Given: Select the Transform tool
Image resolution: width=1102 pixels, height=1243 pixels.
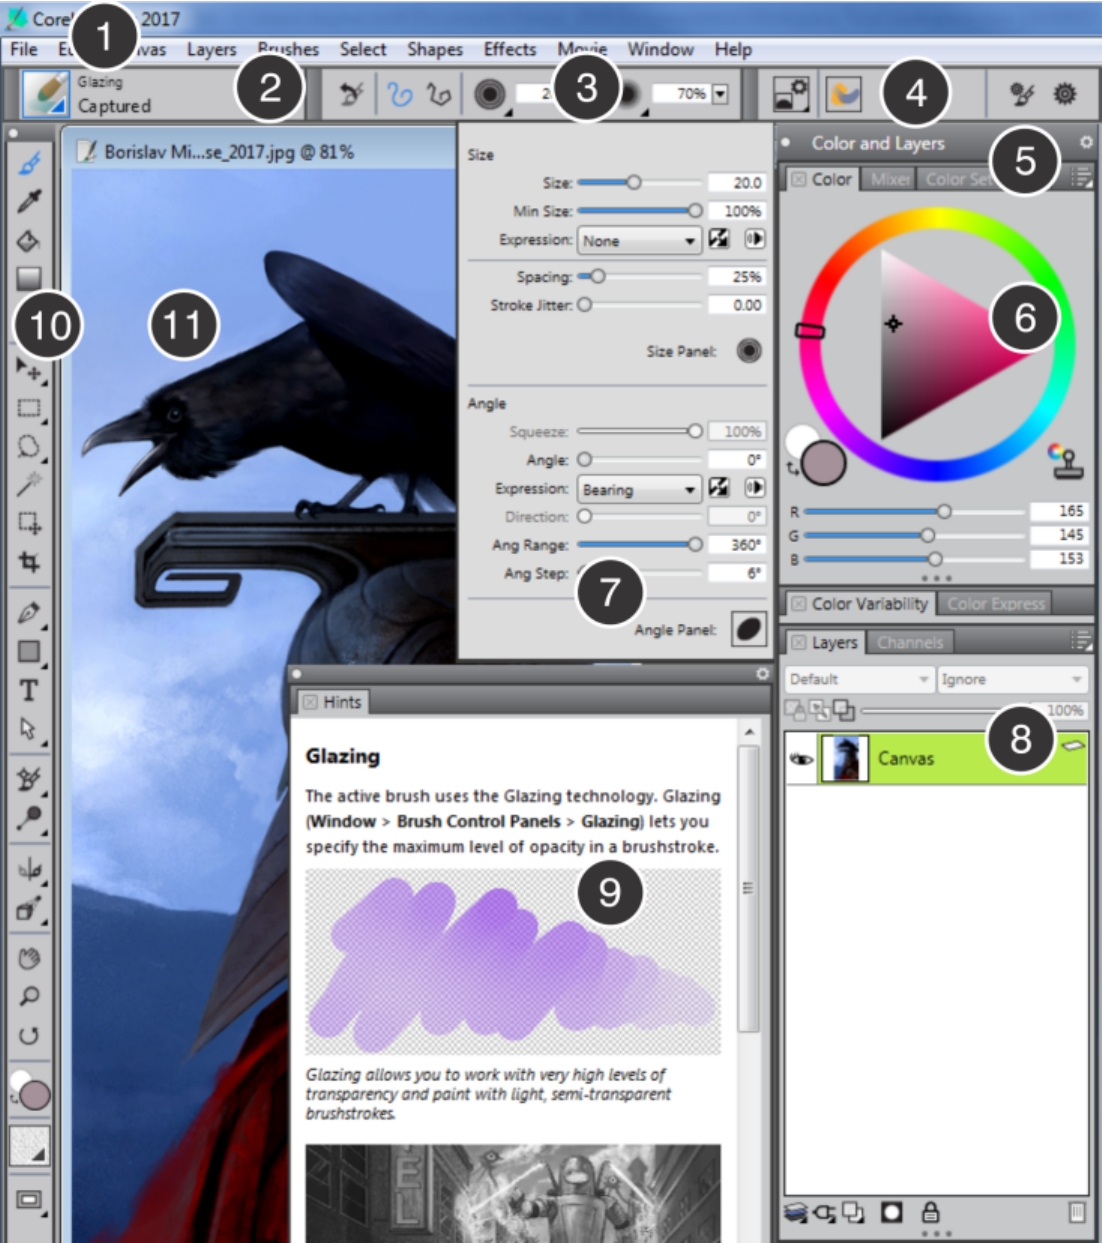Looking at the screenshot, I should tap(29, 522).
